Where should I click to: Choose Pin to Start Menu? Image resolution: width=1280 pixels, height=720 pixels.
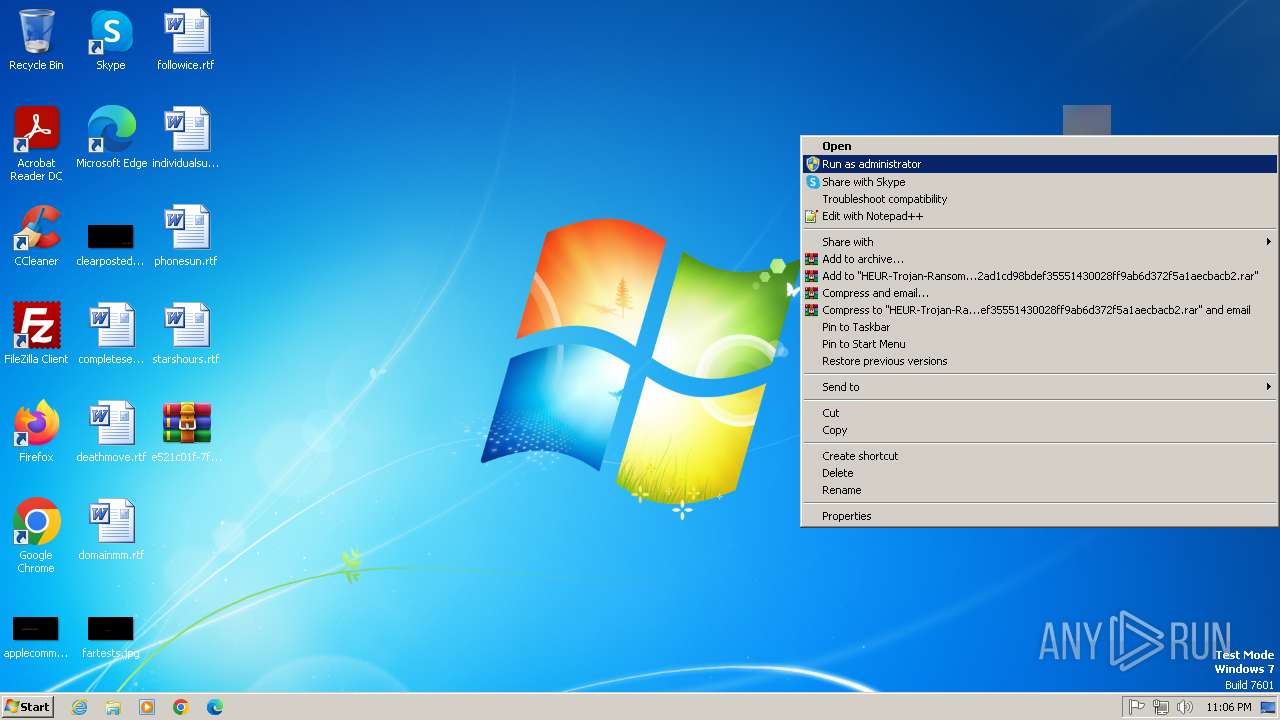(x=1040, y=344)
